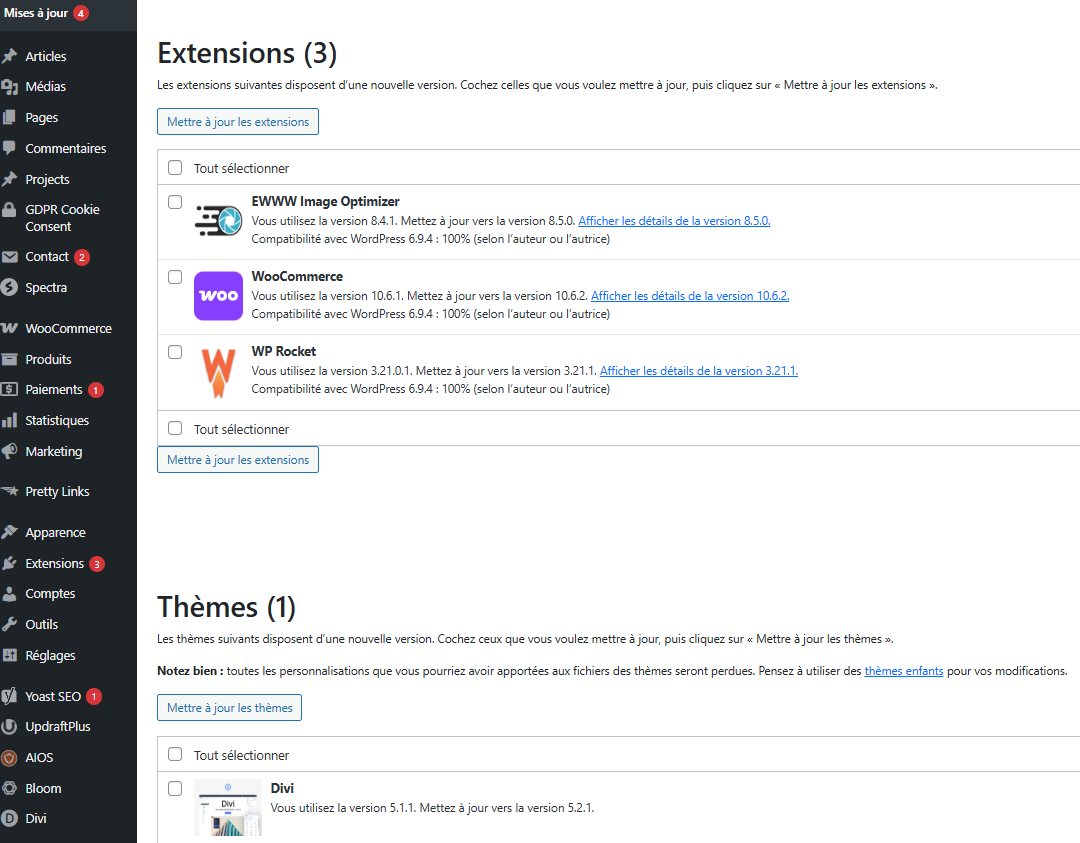Image resolution: width=1080 pixels, height=843 pixels.
Task: Click the bold 'WooCommerce' plugin name
Action: coord(297,277)
